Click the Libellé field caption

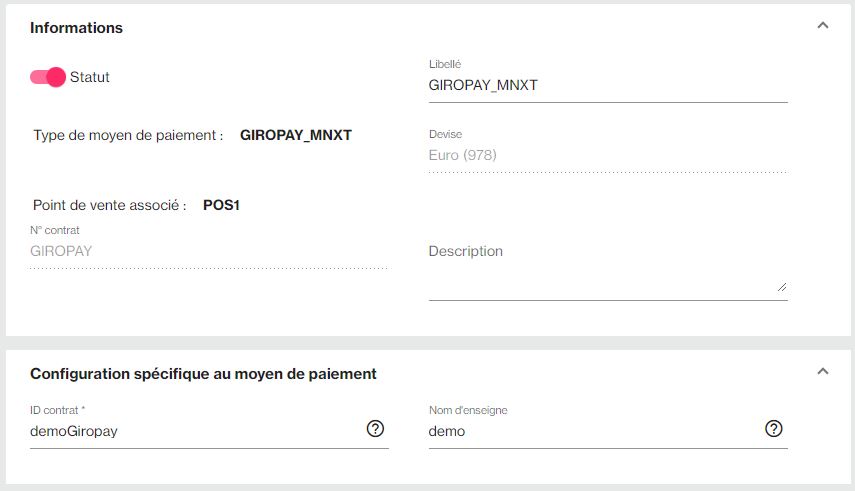[x=445, y=64]
